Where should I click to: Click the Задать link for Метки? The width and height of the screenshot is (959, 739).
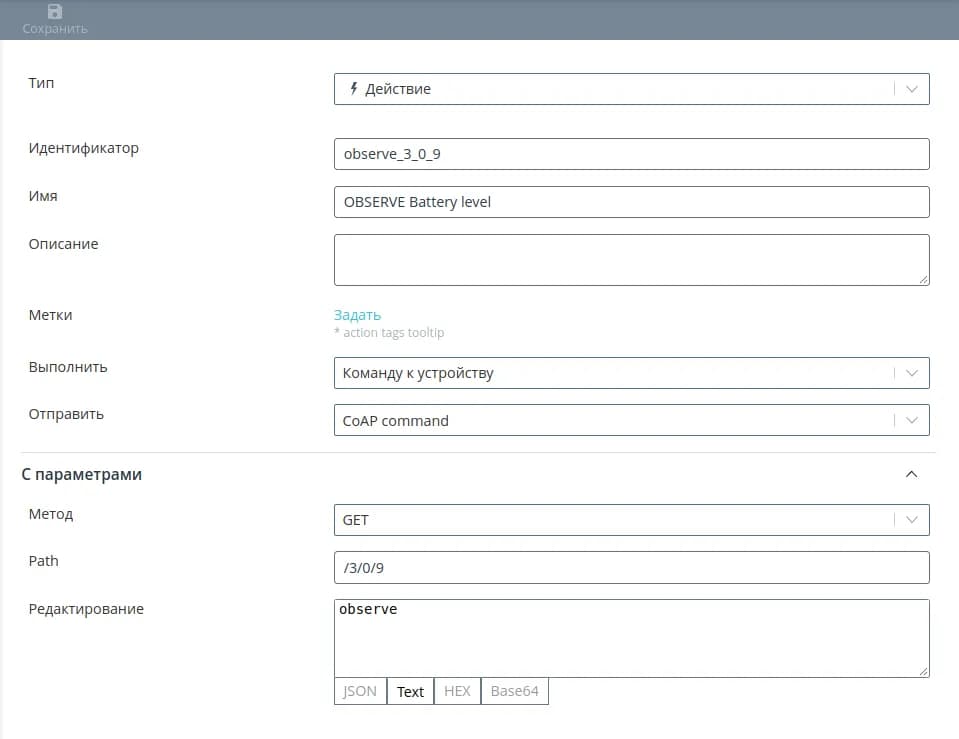point(357,315)
